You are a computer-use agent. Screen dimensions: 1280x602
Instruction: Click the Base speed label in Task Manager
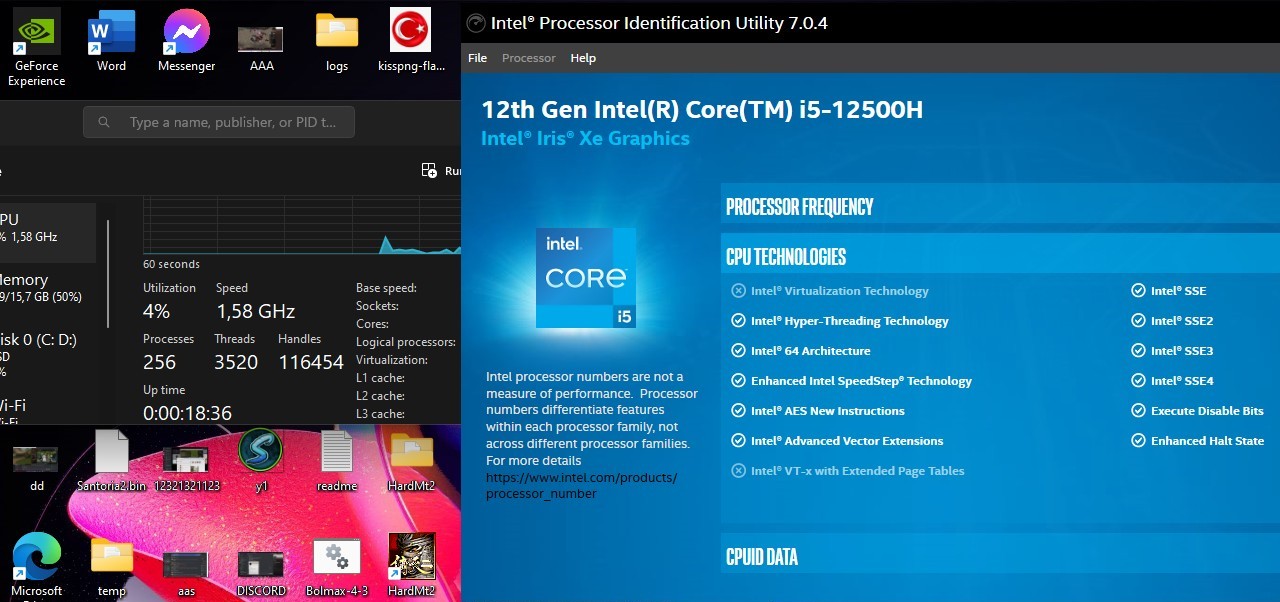click(x=386, y=288)
